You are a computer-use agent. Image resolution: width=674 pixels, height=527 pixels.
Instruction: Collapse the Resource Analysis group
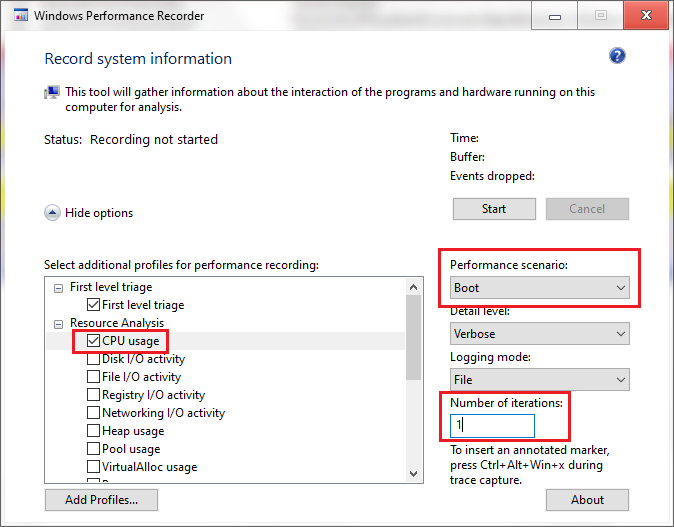58,324
